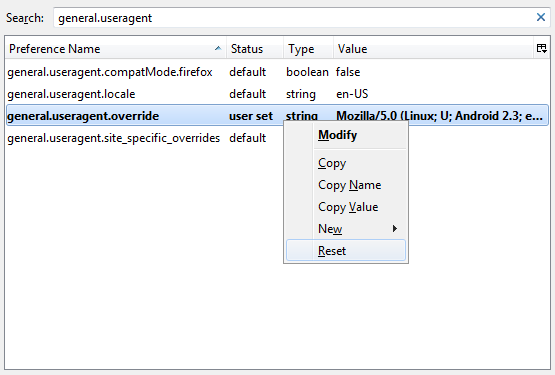Sort by the Status column header
The width and height of the screenshot is (555, 375).
(255, 49)
